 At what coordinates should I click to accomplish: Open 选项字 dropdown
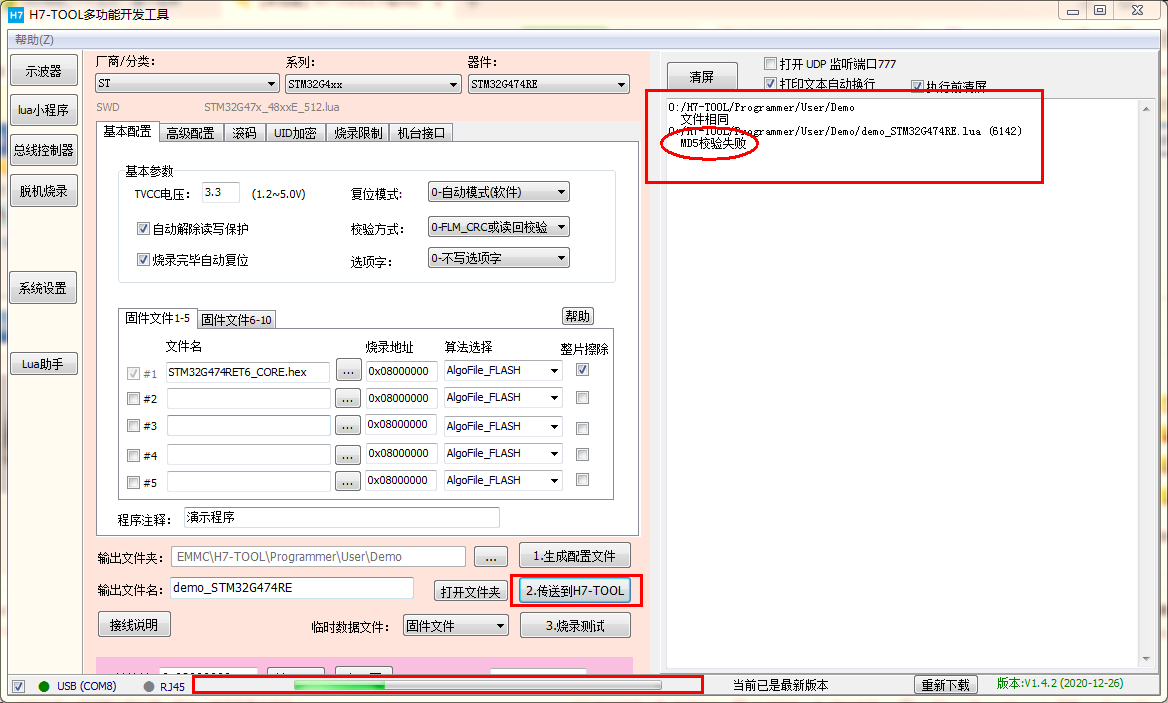[x=498, y=258]
